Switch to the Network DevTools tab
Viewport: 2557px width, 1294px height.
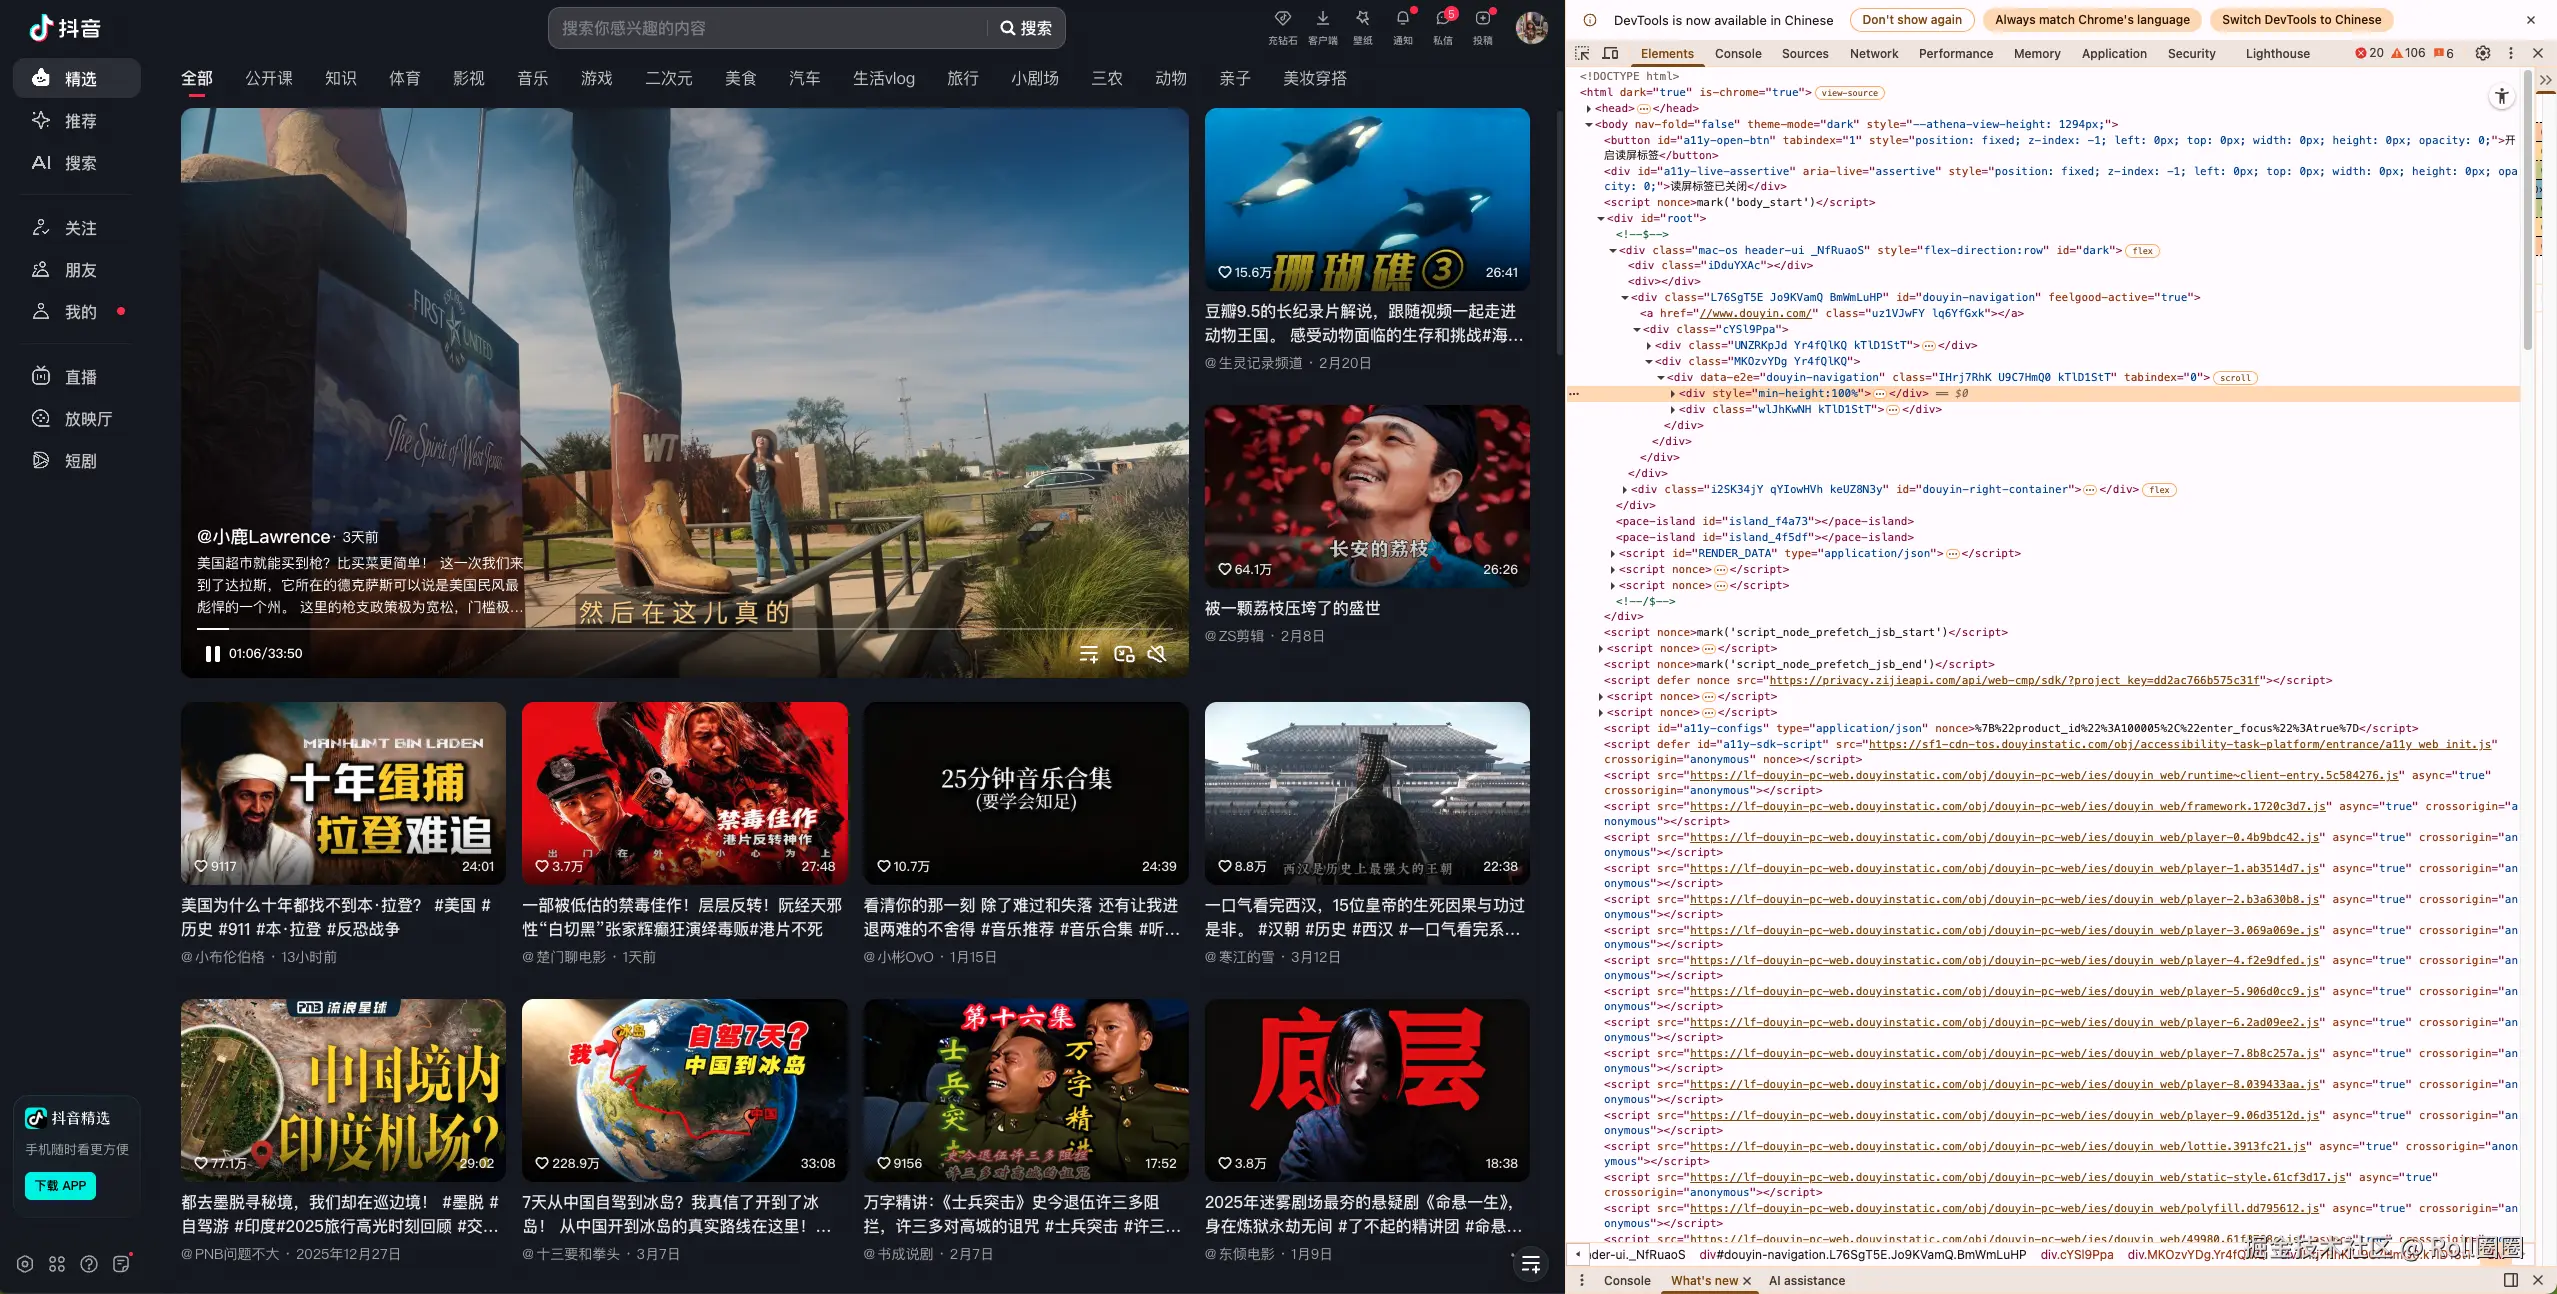pyautogui.click(x=1873, y=53)
